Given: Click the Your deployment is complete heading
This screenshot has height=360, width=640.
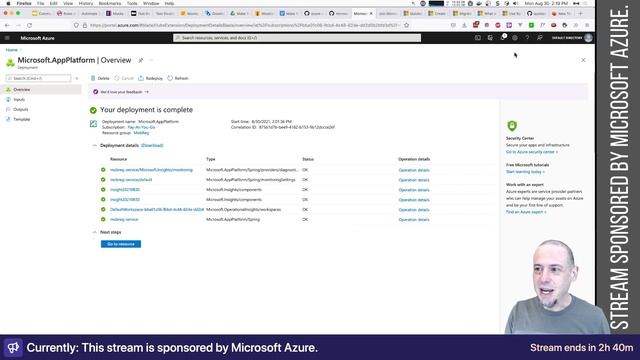Looking at the screenshot, I should pos(146,110).
